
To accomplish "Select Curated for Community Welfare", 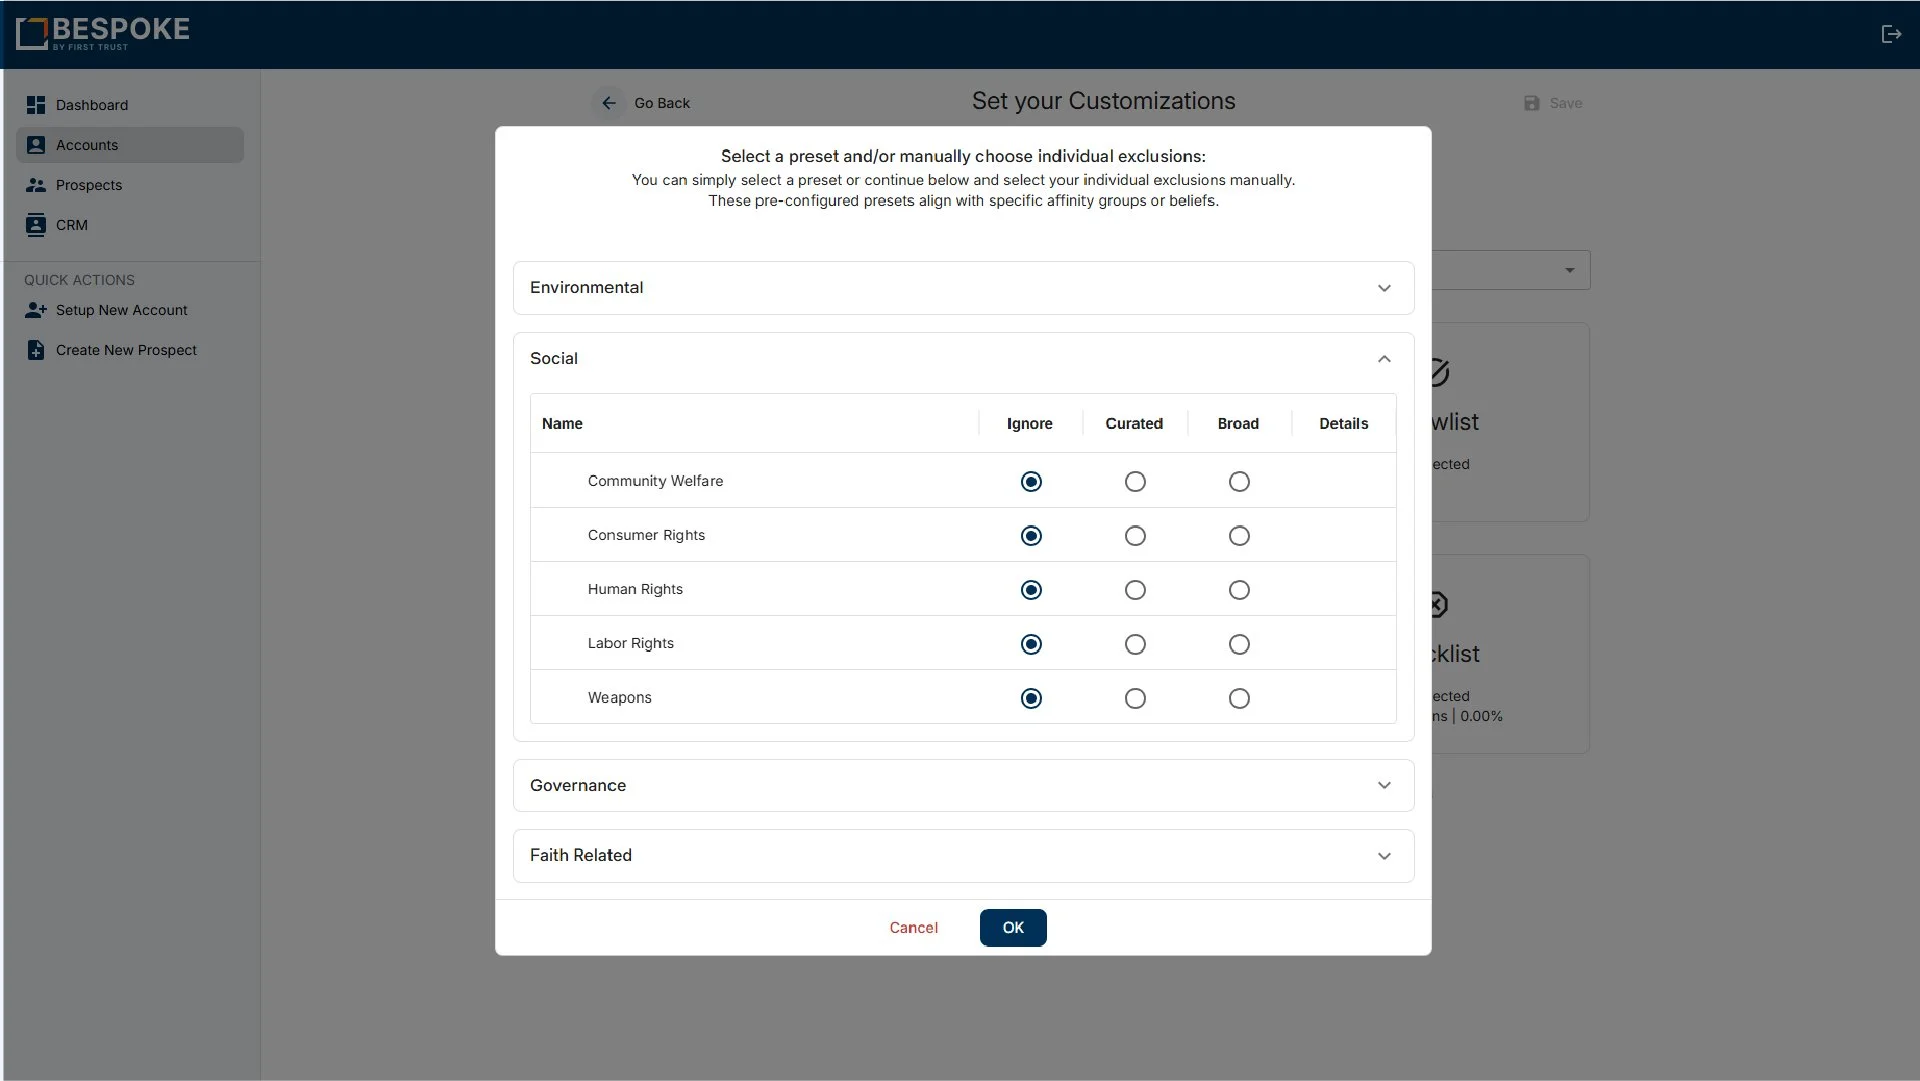I will tap(1134, 481).
